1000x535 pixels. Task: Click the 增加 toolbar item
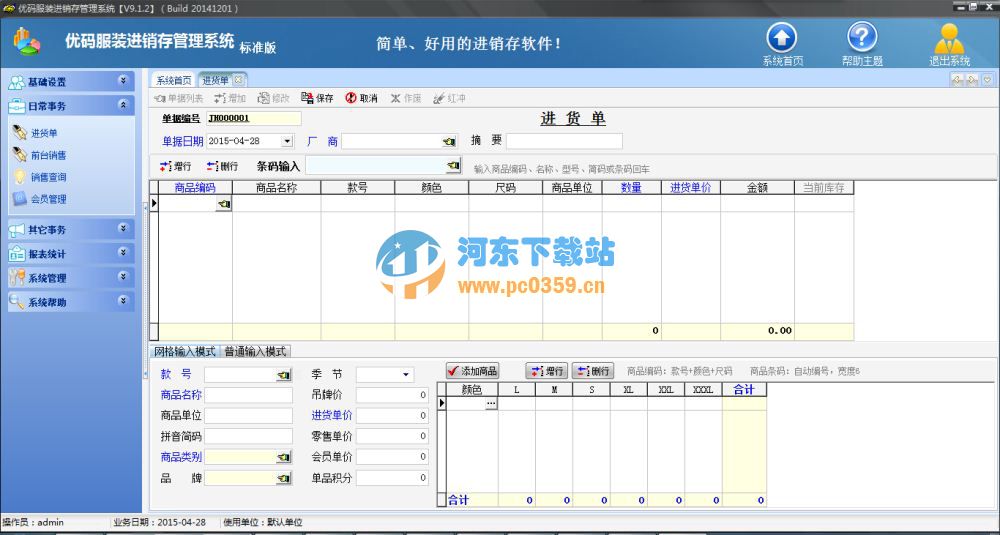230,98
